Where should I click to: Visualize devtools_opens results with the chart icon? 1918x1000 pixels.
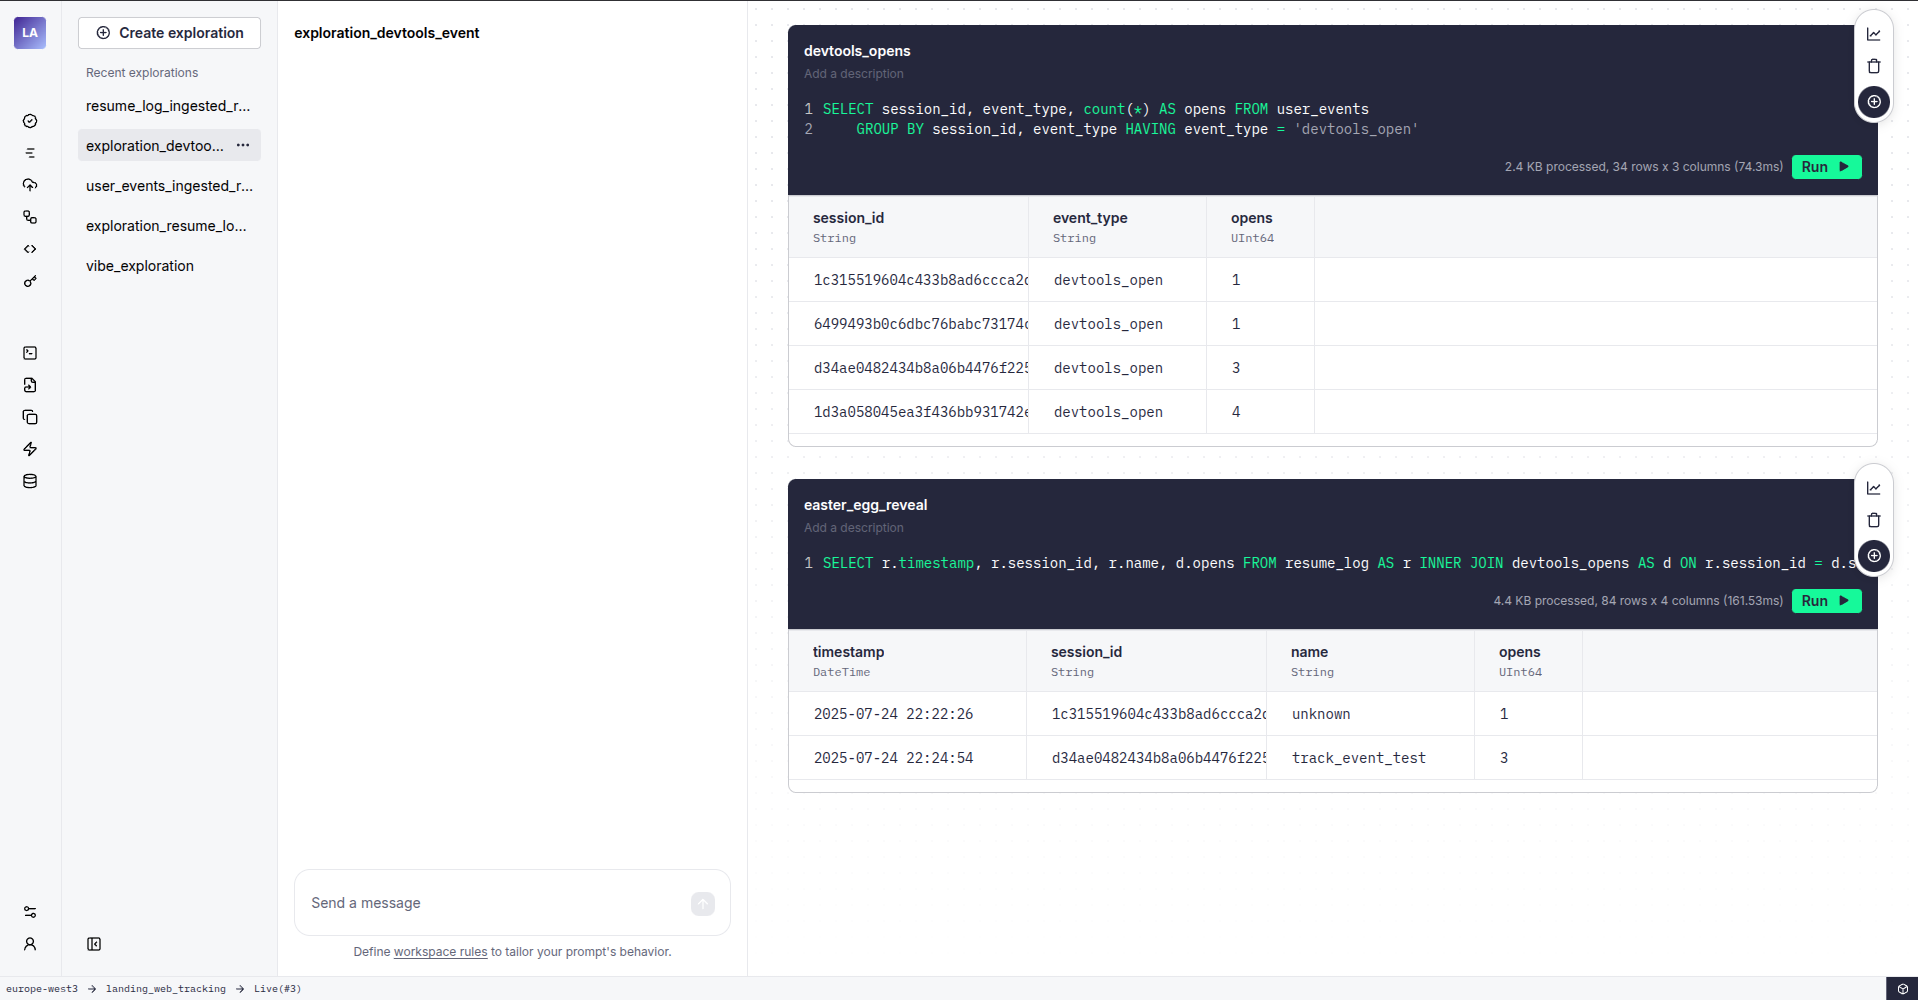pyautogui.click(x=1874, y=33)
